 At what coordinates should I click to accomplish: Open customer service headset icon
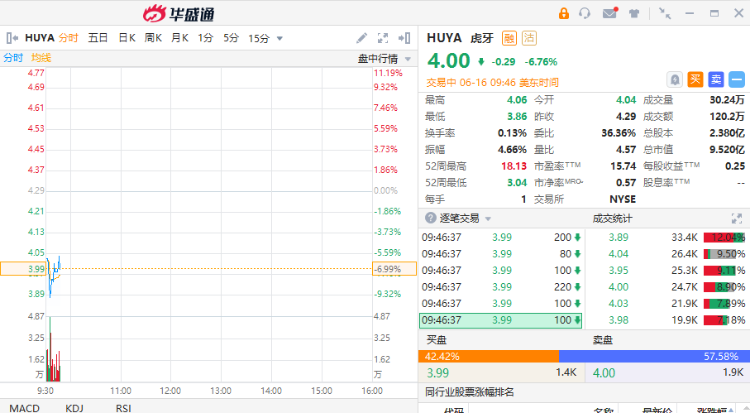[x=587, y=13]
